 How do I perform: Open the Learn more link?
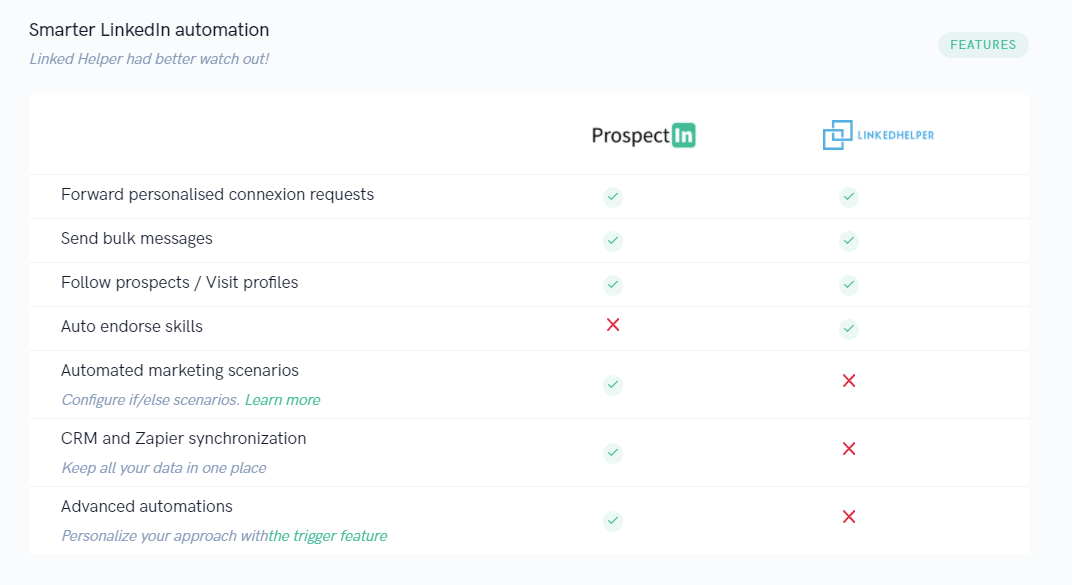(282, 400)
